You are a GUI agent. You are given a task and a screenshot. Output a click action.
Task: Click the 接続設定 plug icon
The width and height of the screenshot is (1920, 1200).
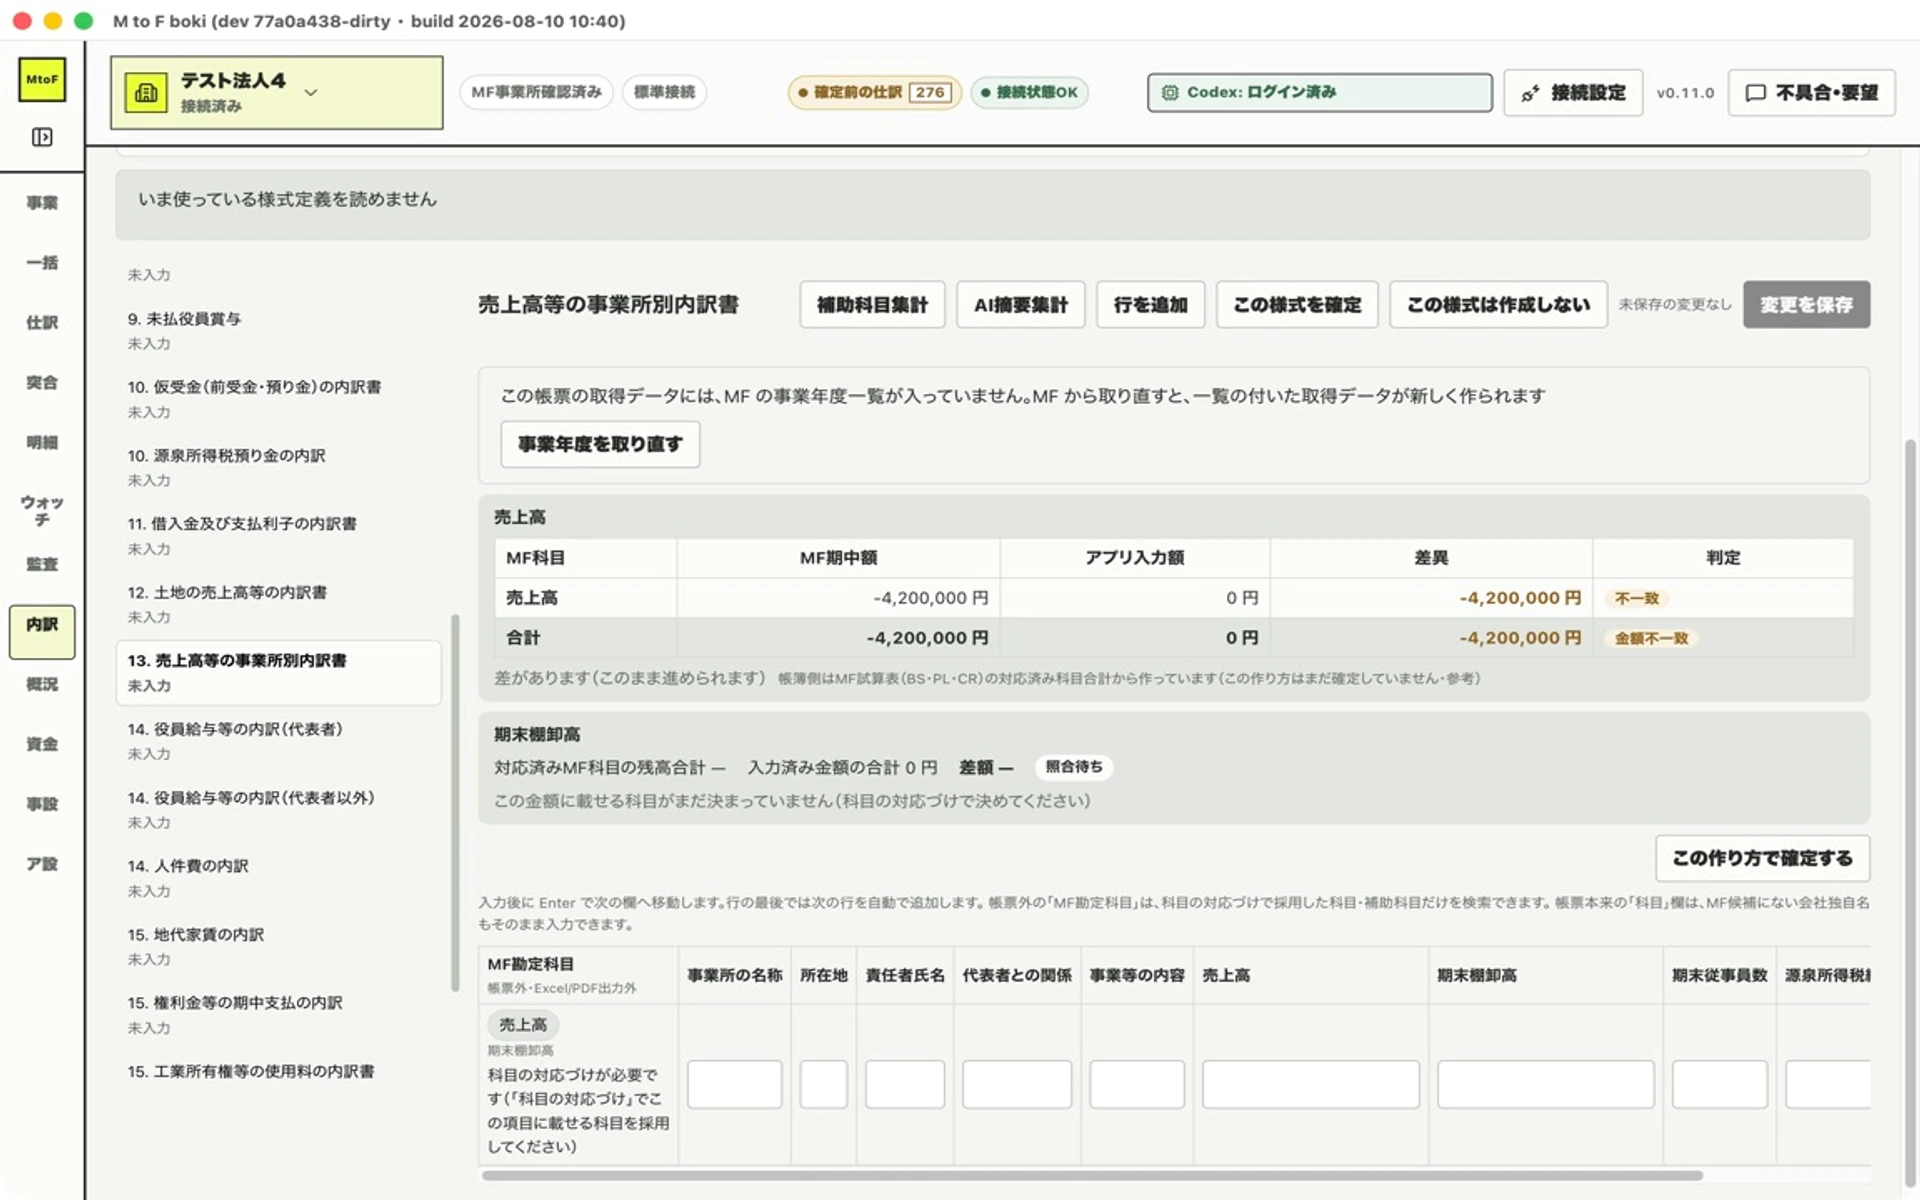click(x=1530, y=93)
